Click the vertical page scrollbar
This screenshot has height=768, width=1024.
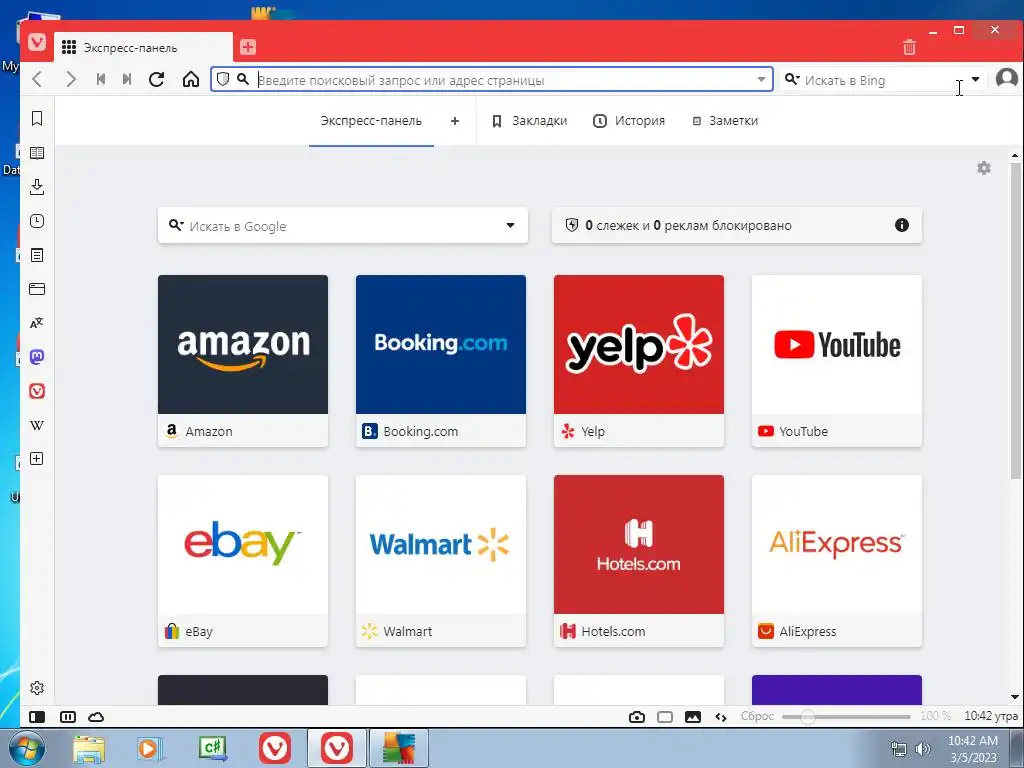point(1015,320)
